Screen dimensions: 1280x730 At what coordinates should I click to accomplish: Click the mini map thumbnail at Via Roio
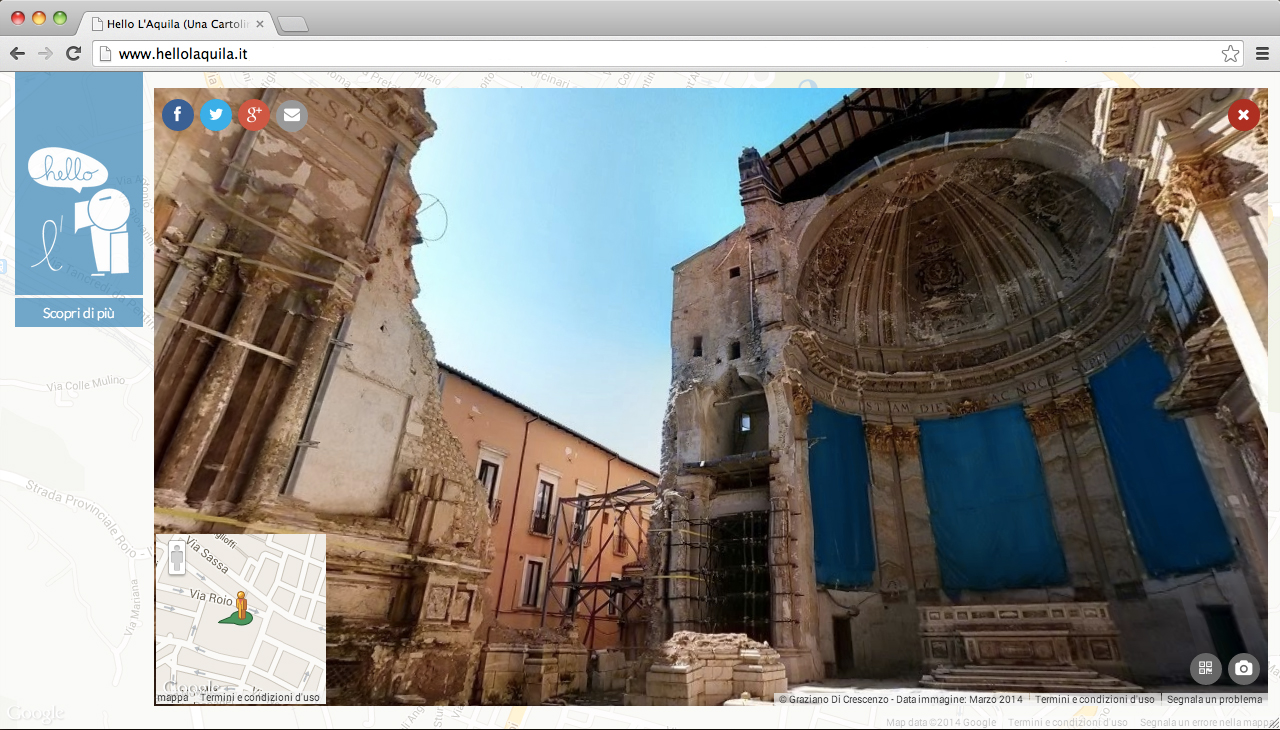(x=240, y=619)
